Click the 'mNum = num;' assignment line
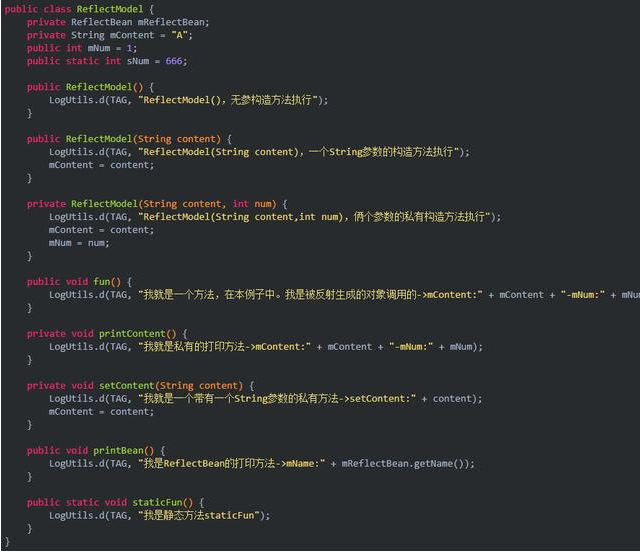 point(79,243)
